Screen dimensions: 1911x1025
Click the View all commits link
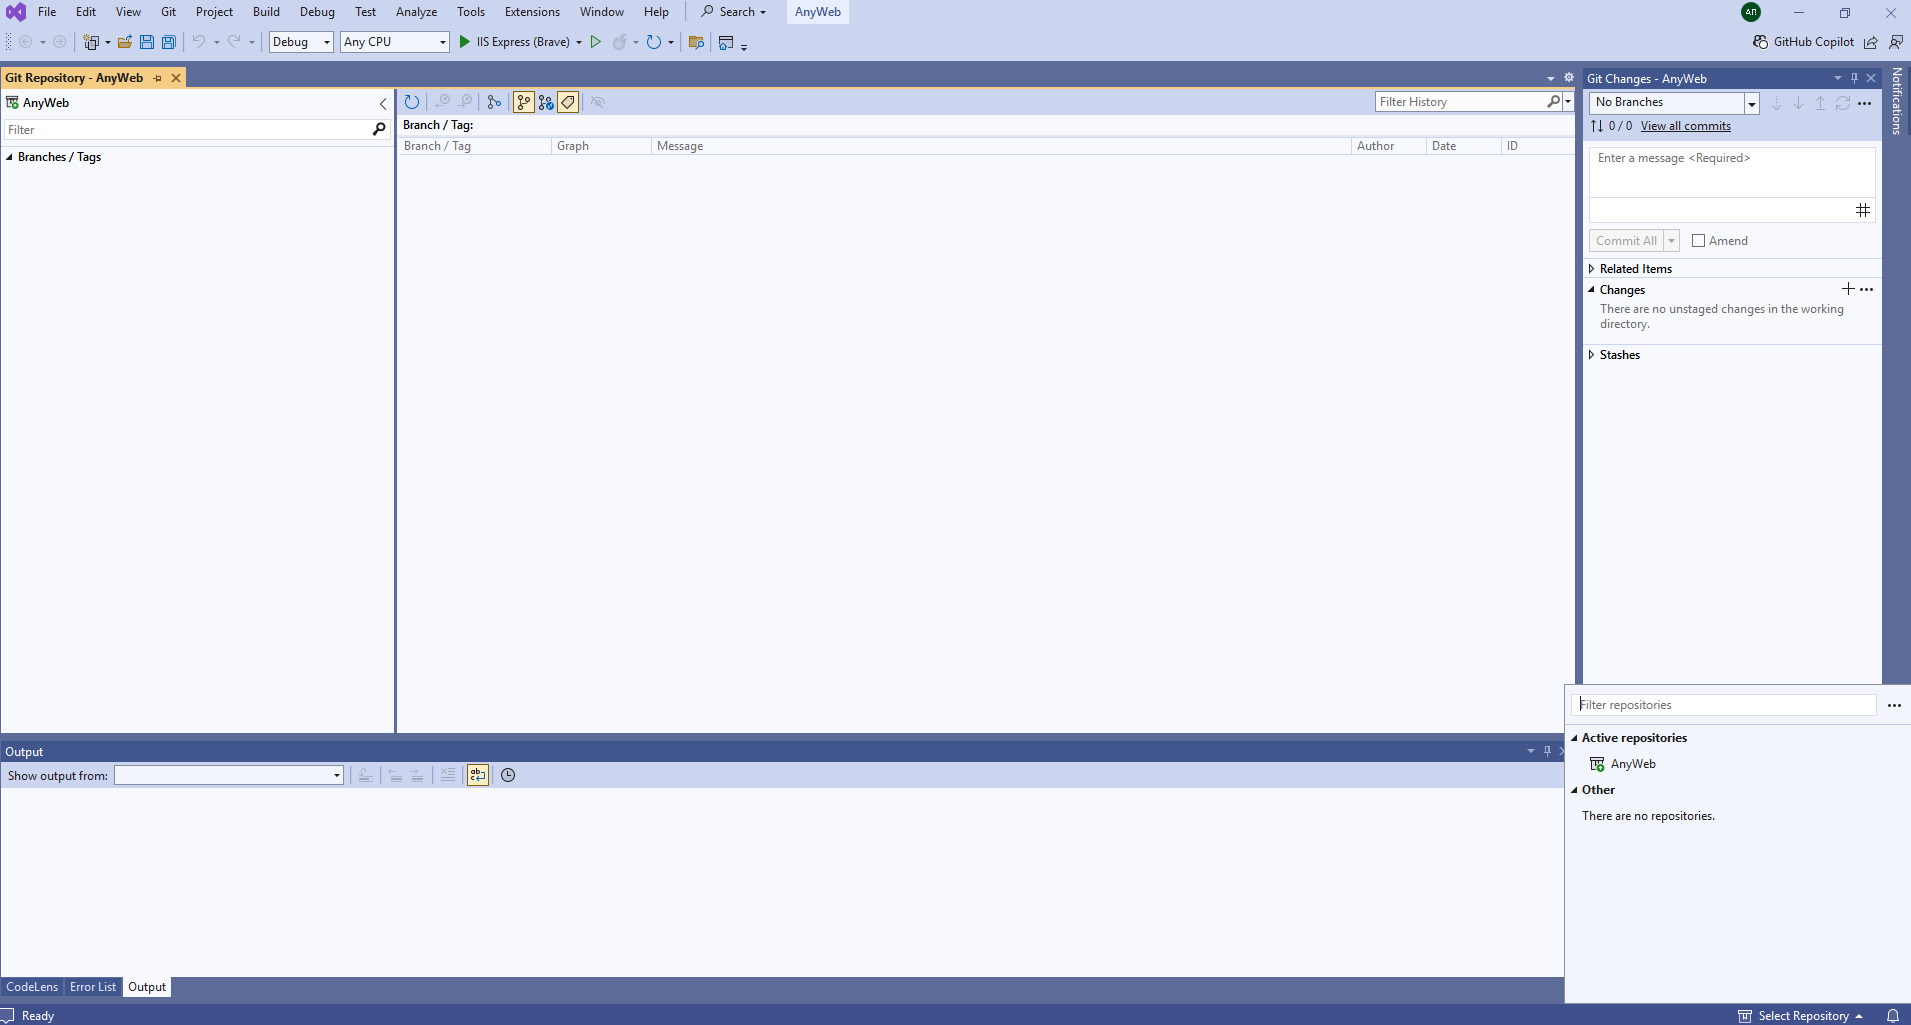coord(1685,126)
